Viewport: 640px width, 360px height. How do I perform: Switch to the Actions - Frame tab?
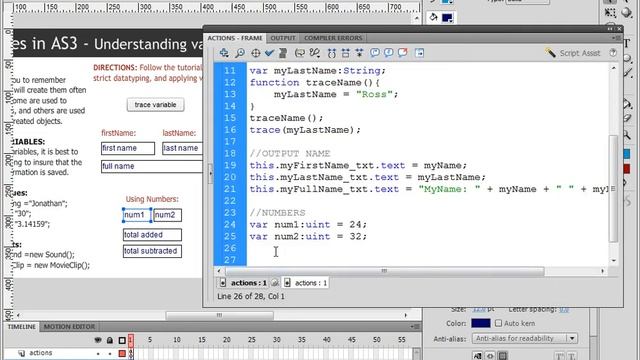(x=235, y=38)
